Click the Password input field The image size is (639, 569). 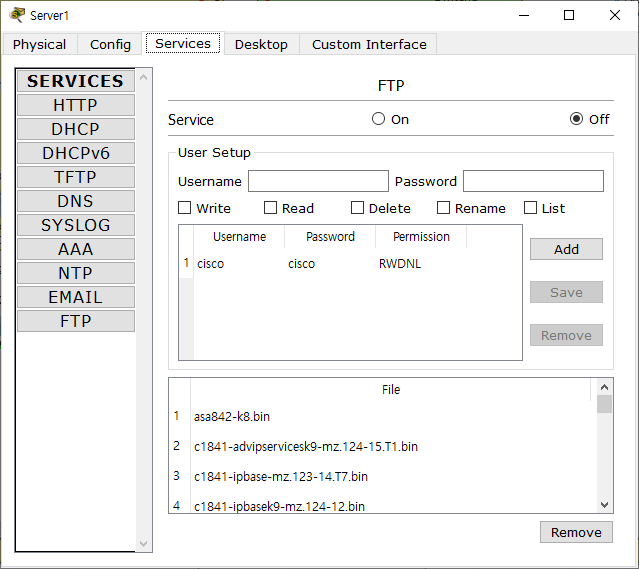pyautogui.click(x=533, y=181)
